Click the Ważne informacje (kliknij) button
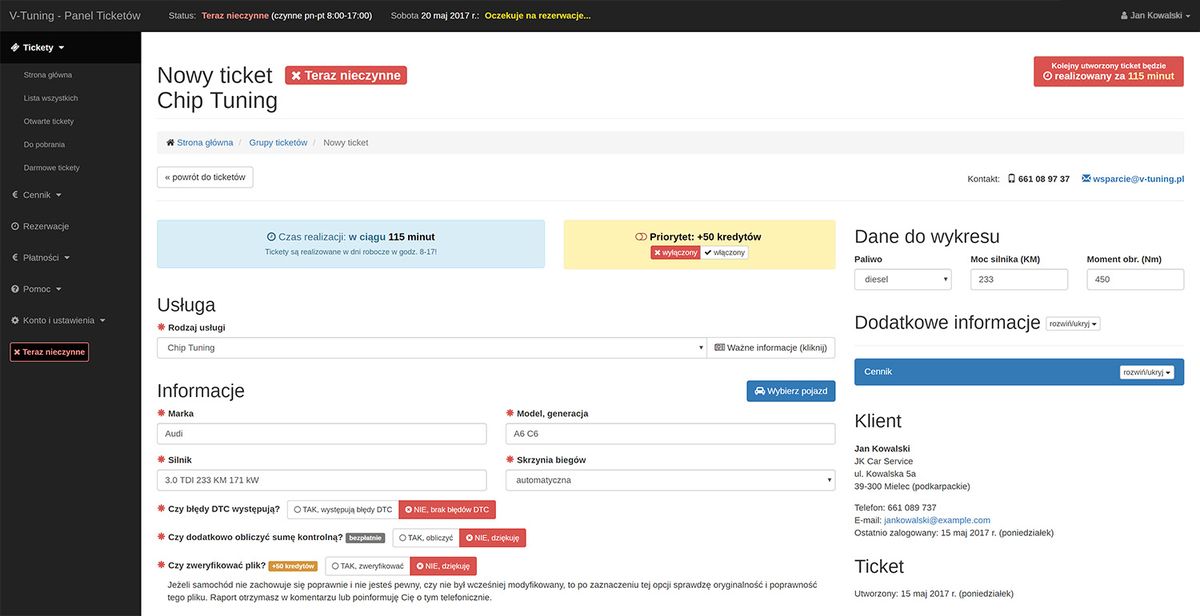The height and width of the screenshot is (616, 1200). pos(770,348)
